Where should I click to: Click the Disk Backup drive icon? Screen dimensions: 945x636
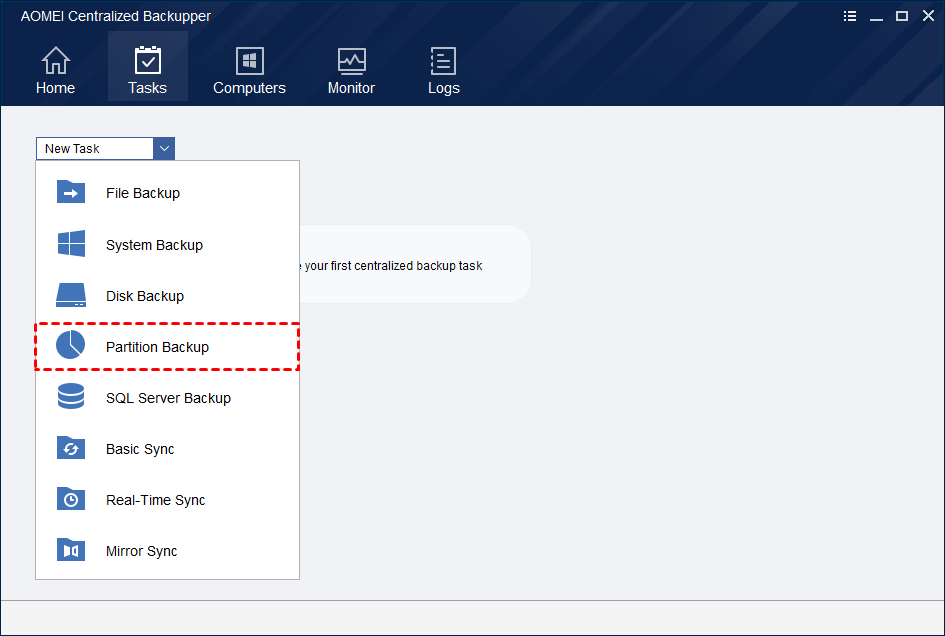click(x=71, y=295)
